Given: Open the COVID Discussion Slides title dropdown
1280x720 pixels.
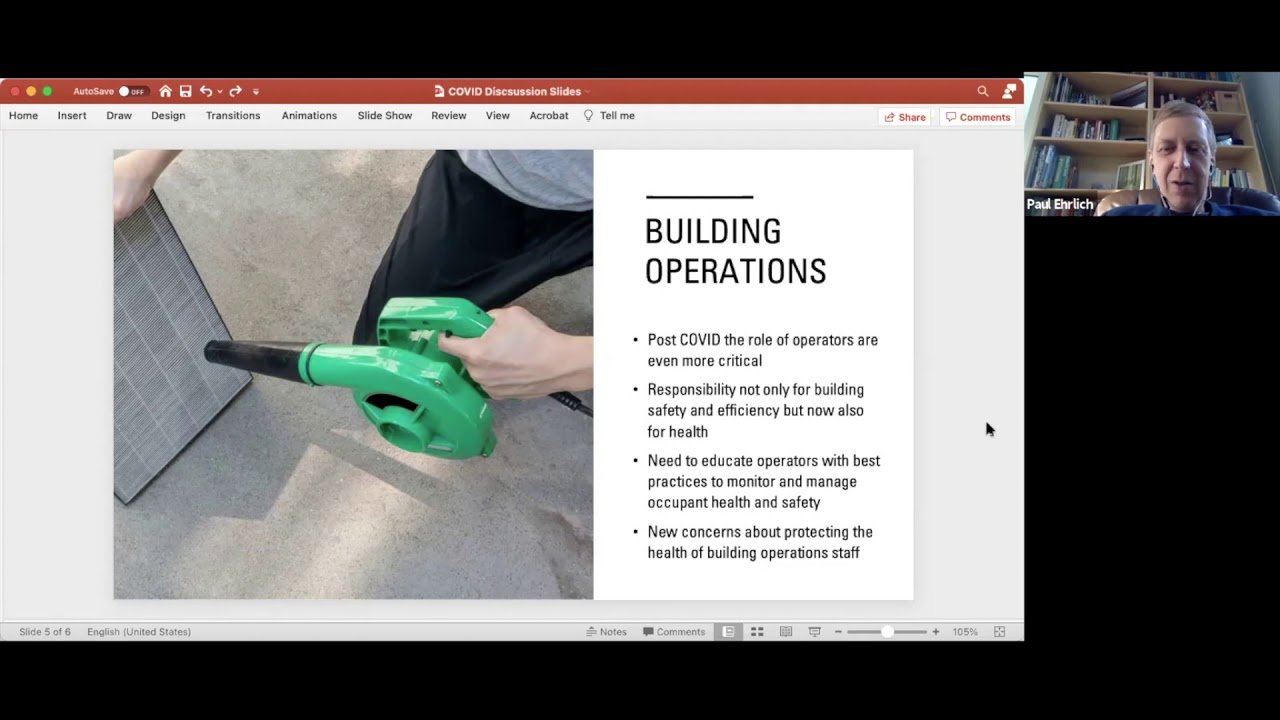Looking at the screenshot, I should (587, 91).
